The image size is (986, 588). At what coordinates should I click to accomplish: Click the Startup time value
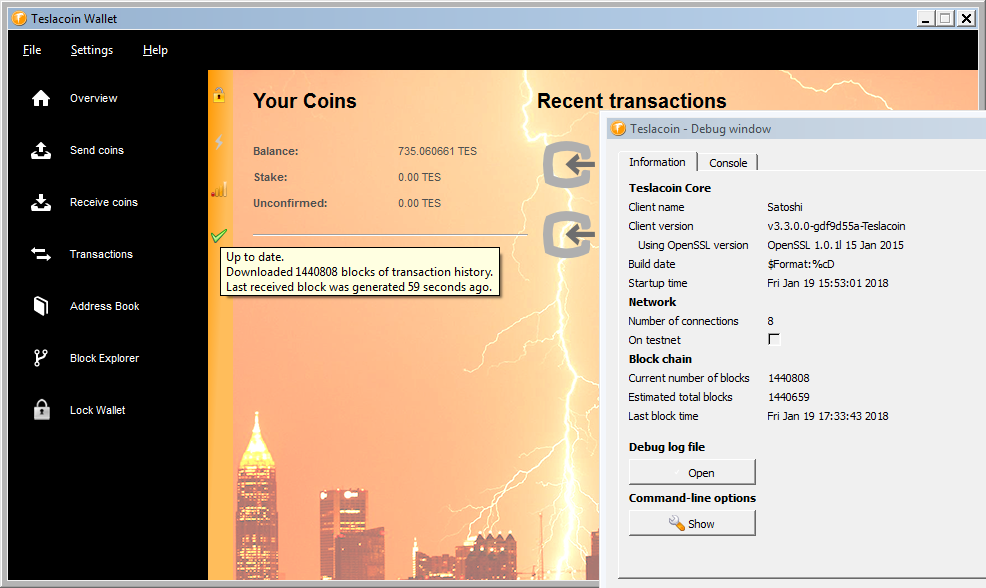pos(828,283)
